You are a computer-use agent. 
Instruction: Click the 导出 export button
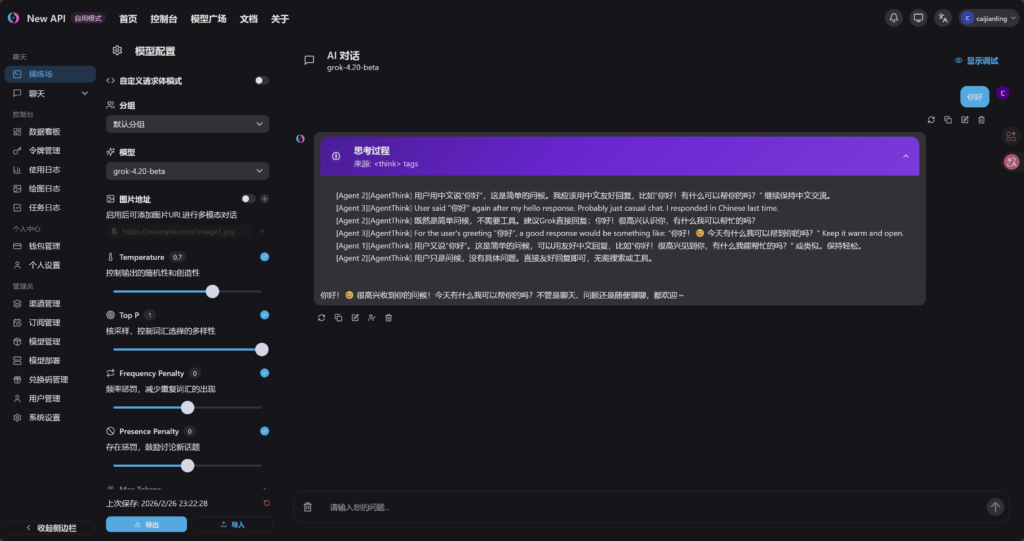(146, 524)
